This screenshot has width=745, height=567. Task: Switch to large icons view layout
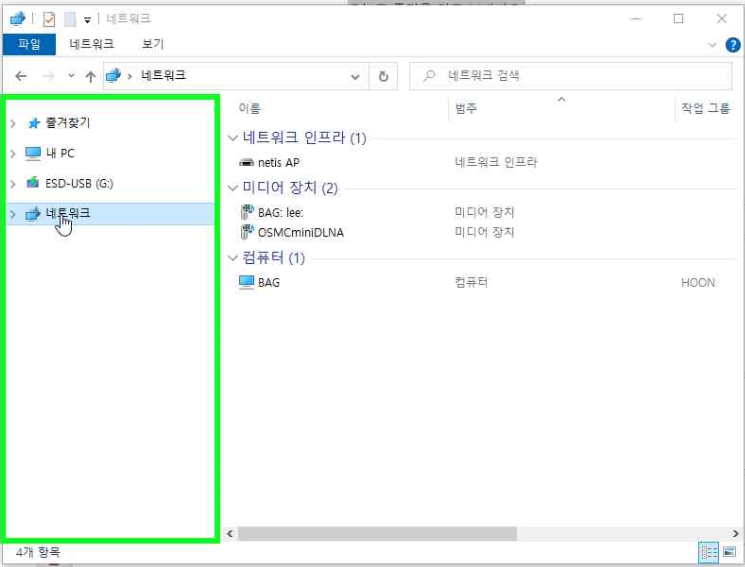tap(729, 552)
